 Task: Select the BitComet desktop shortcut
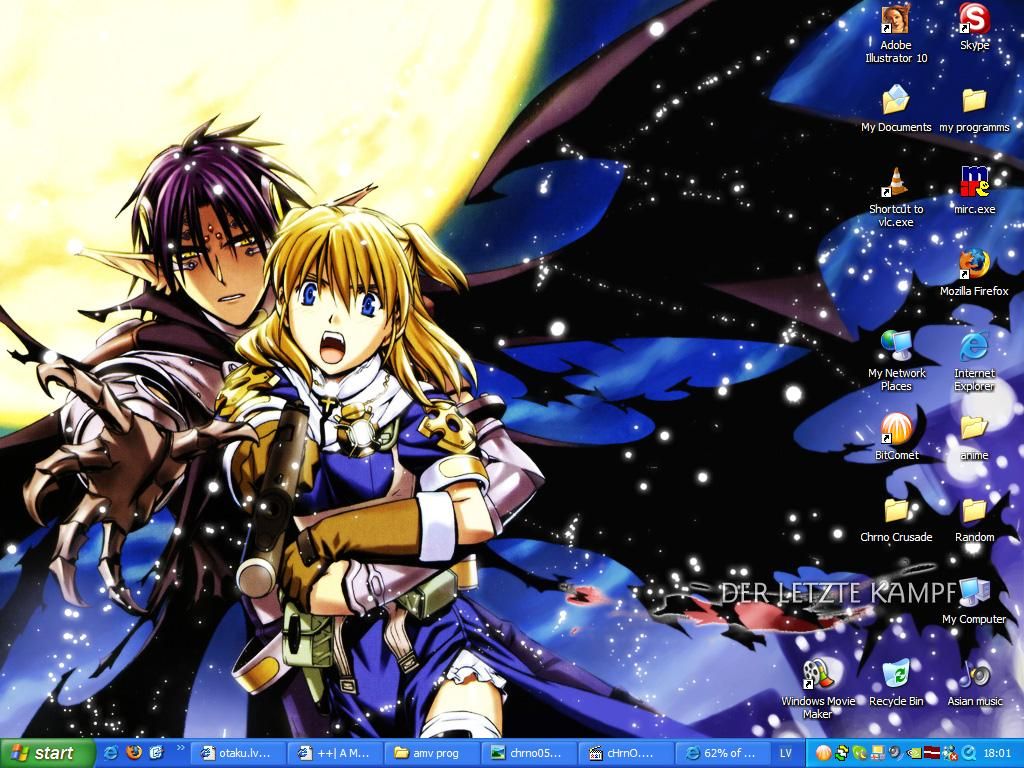[896, 437]
